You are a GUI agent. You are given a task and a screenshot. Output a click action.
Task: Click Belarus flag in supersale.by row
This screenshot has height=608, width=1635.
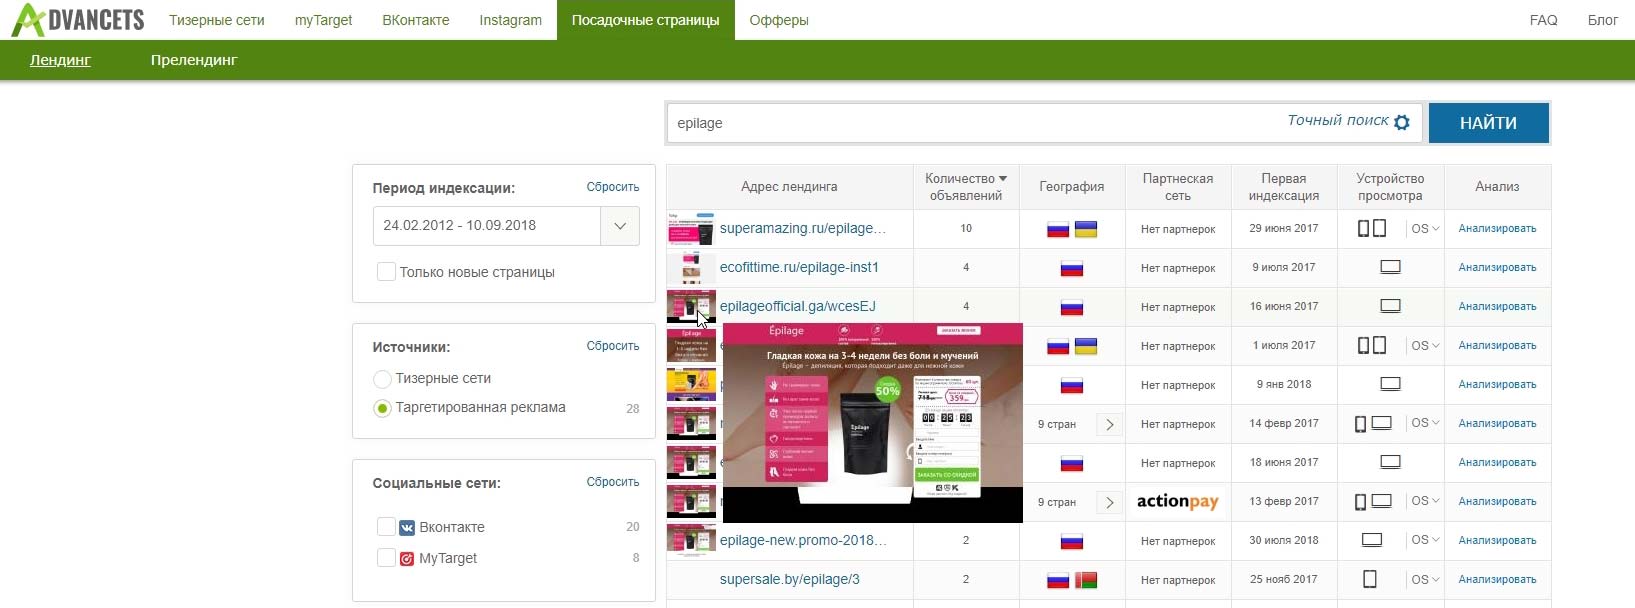(x=1085, y=580)
